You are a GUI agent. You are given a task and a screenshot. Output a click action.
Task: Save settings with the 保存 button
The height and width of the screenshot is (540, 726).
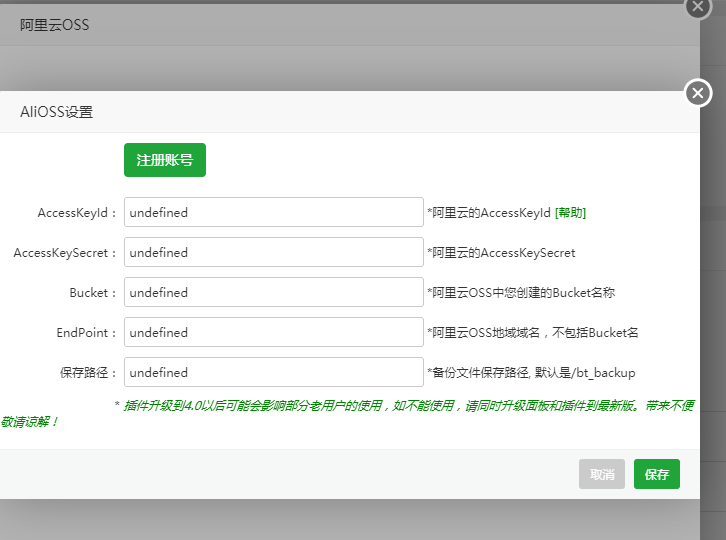[x=657, y=474]
